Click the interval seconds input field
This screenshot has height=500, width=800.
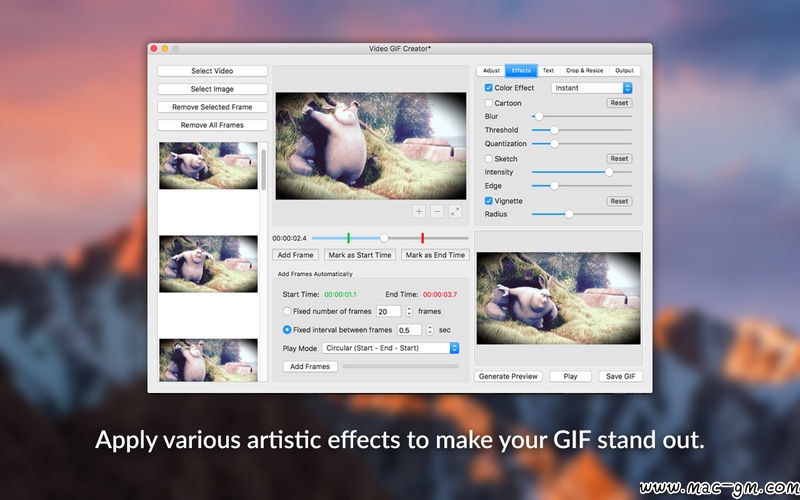point(409,330)
